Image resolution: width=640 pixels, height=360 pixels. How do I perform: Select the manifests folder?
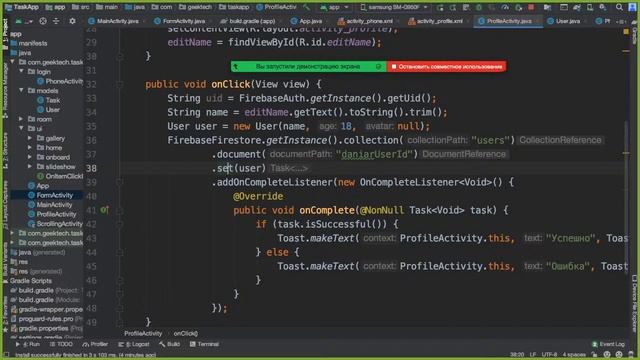point(29,43)
